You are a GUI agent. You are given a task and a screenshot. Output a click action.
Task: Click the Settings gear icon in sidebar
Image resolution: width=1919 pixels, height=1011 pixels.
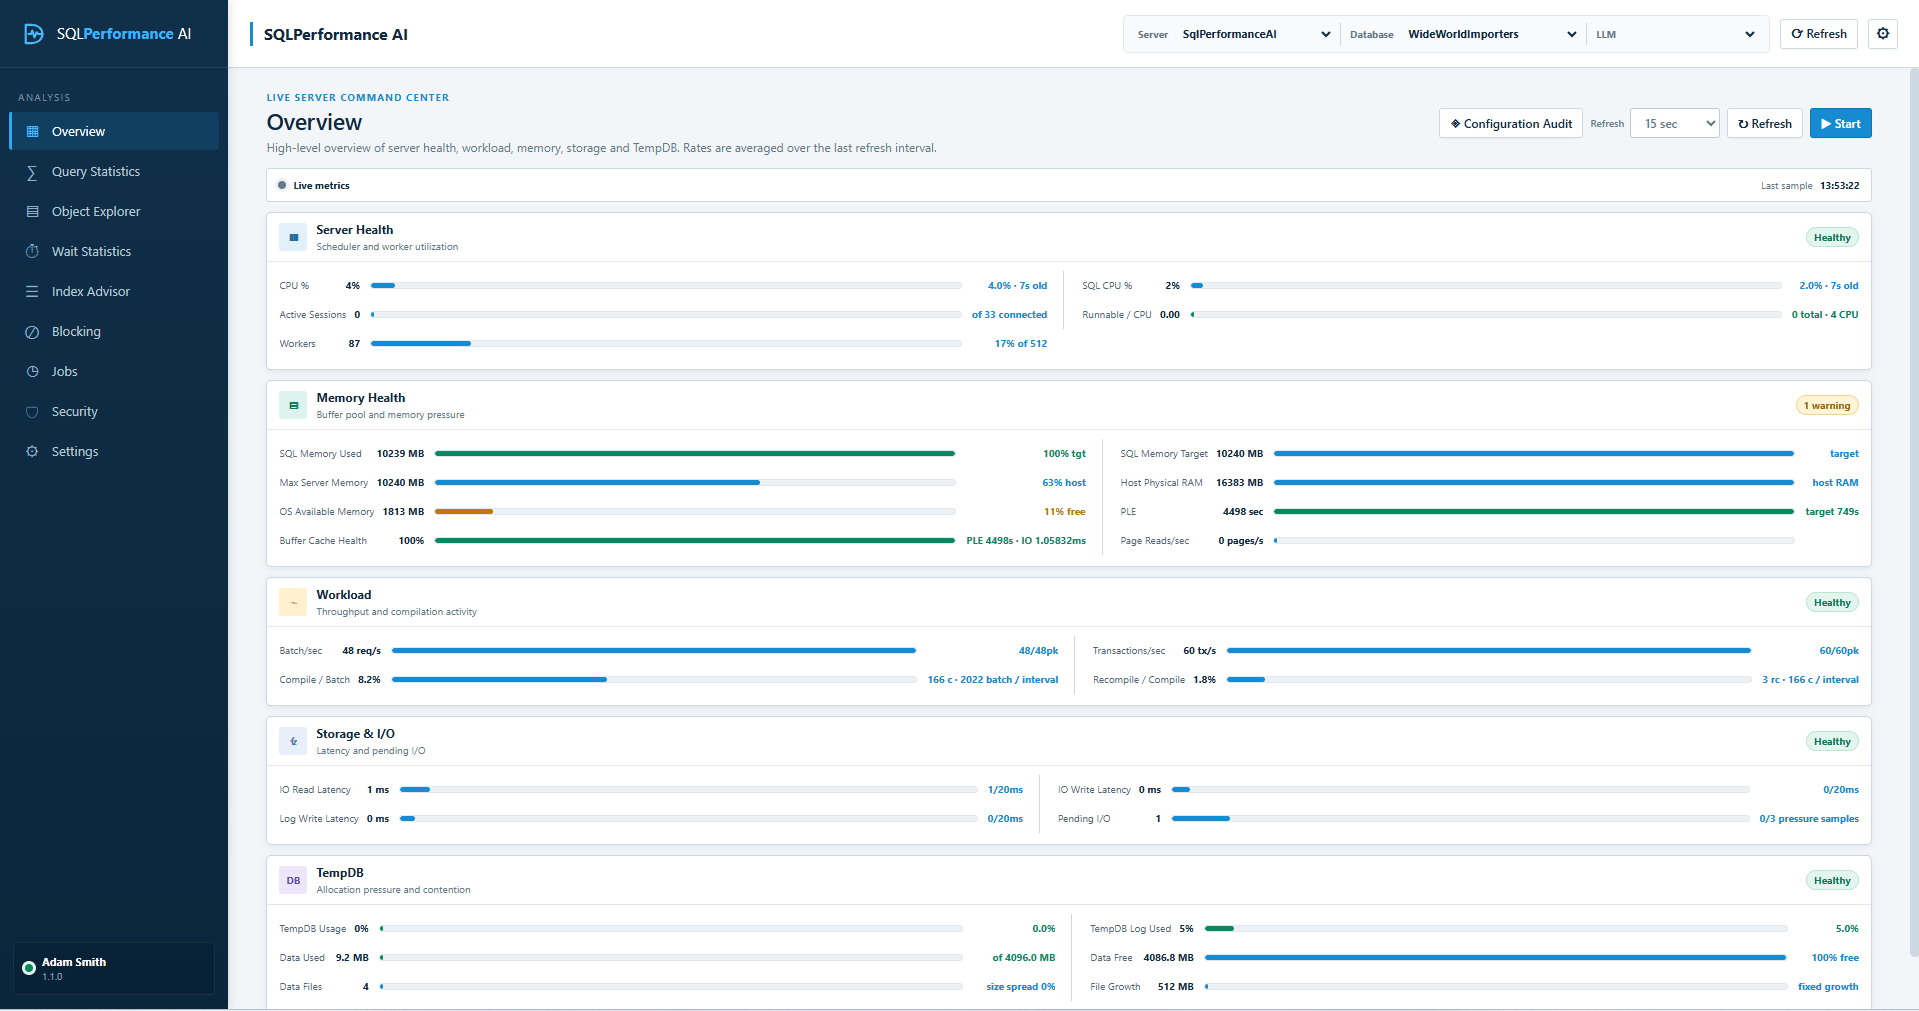coord(32,452)
